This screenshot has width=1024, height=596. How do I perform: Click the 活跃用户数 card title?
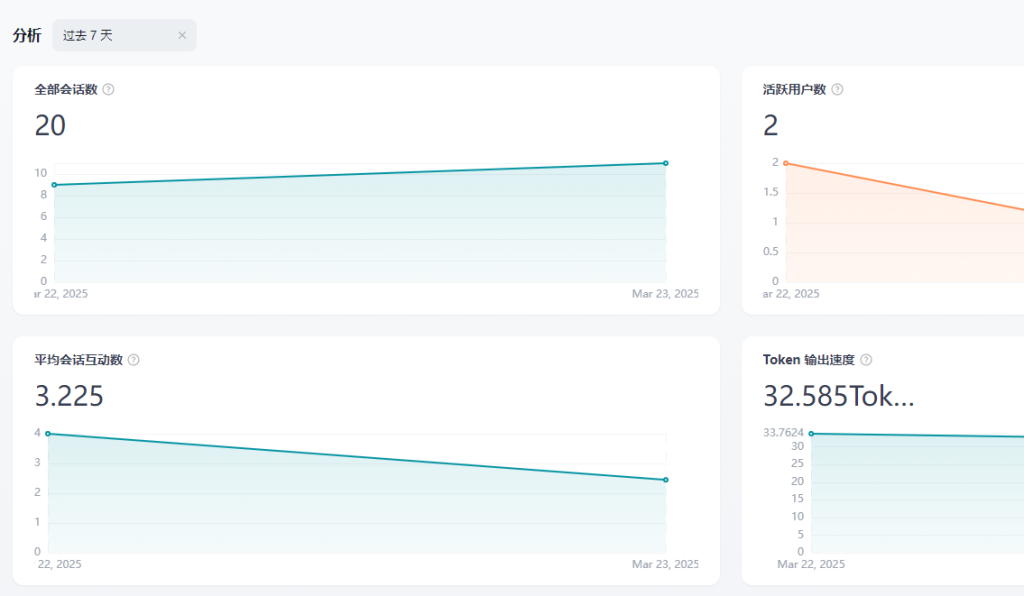(794, 89)
